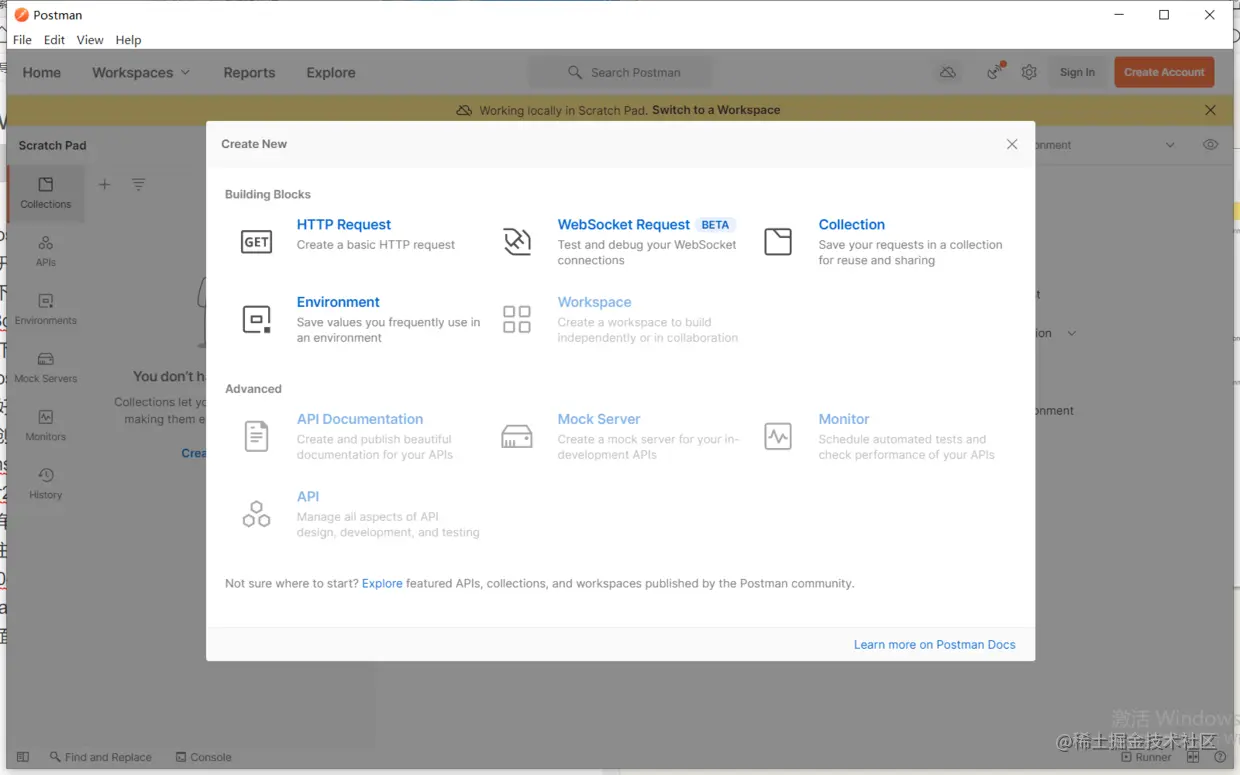Dismiss the Scratch Pad banner

(x=1210, y=110)
